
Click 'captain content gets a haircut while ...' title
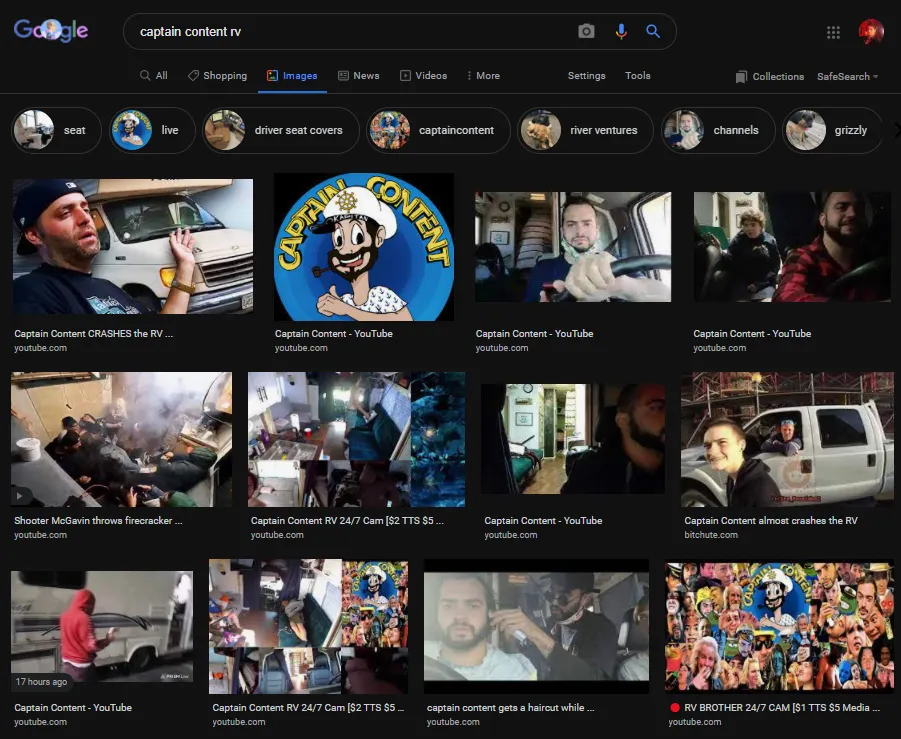click(x=510, y=707)
